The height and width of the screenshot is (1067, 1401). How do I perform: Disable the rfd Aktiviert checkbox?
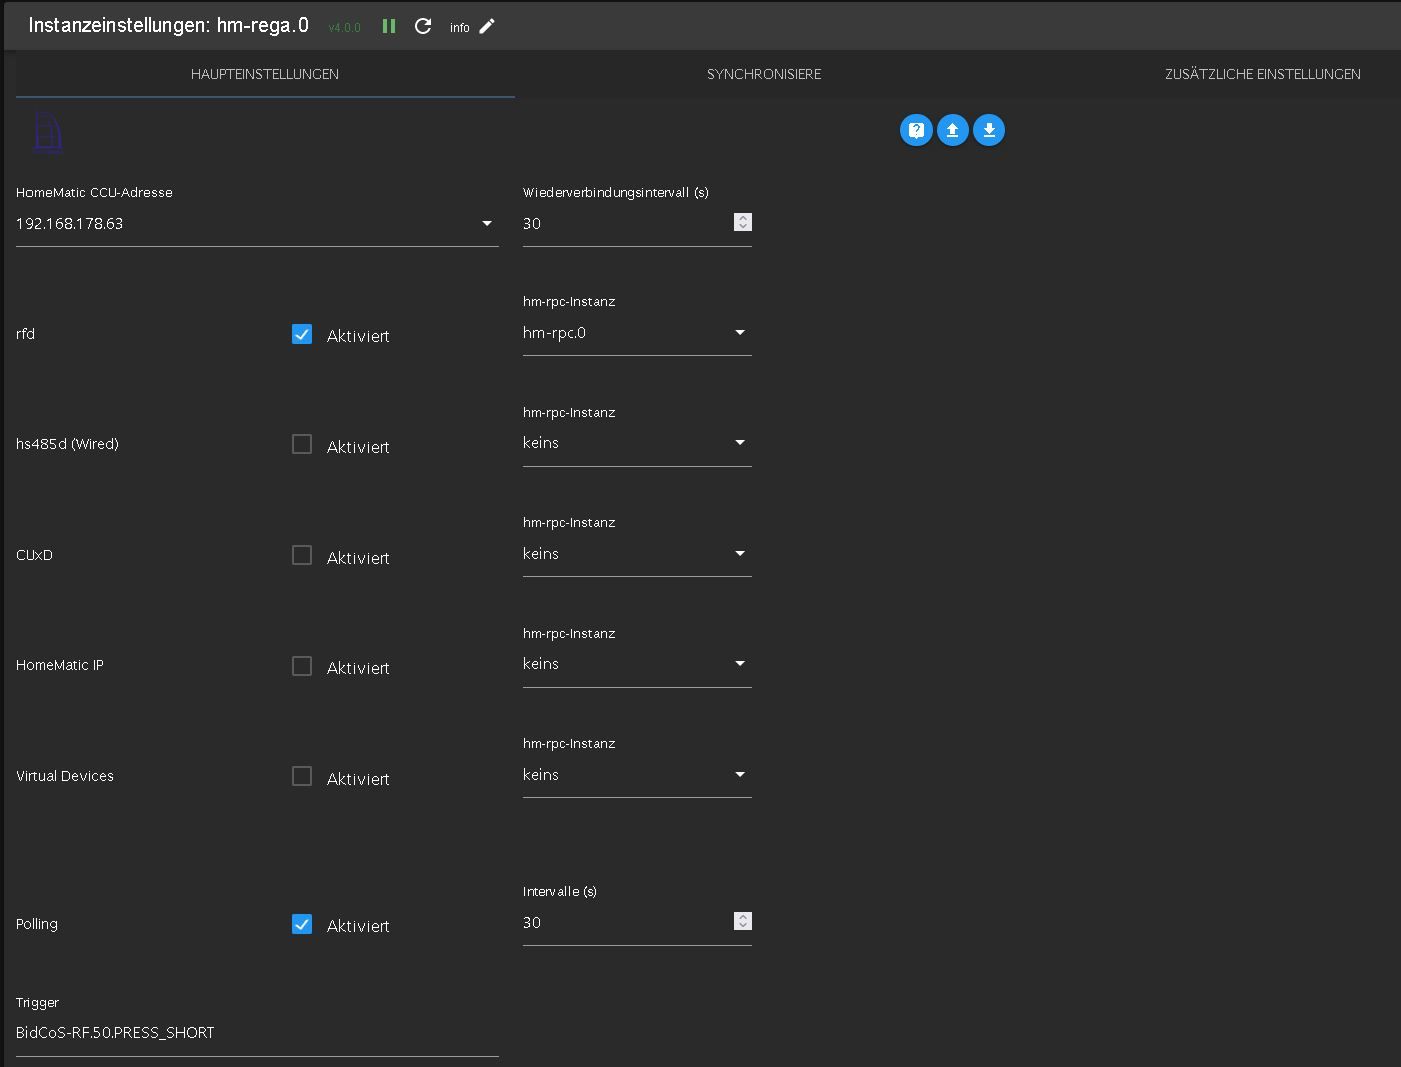(302, 334)
